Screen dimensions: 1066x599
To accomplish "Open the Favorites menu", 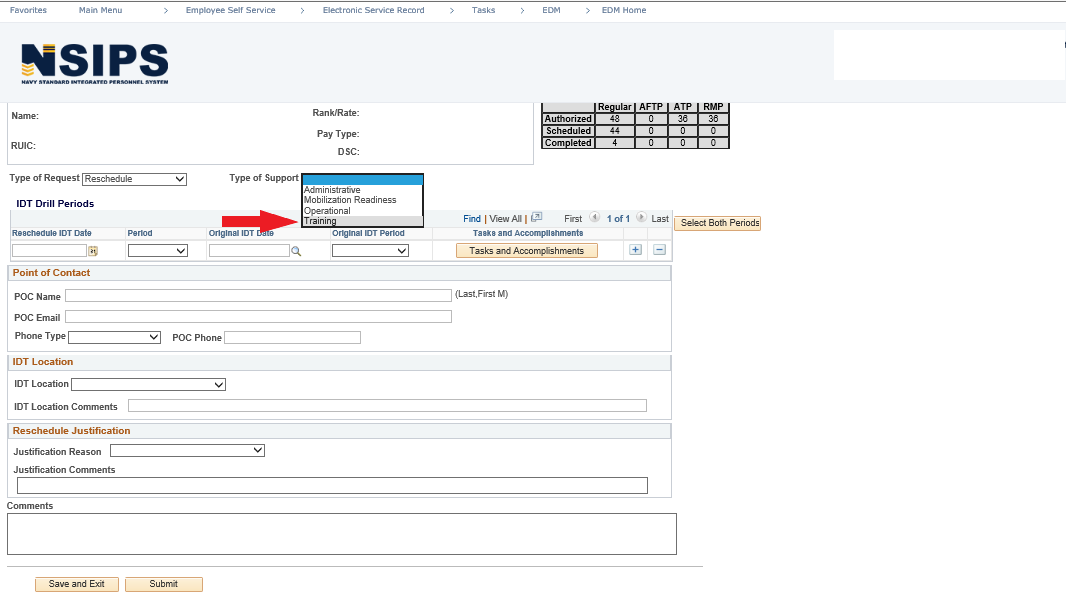I will click(28, 10).
